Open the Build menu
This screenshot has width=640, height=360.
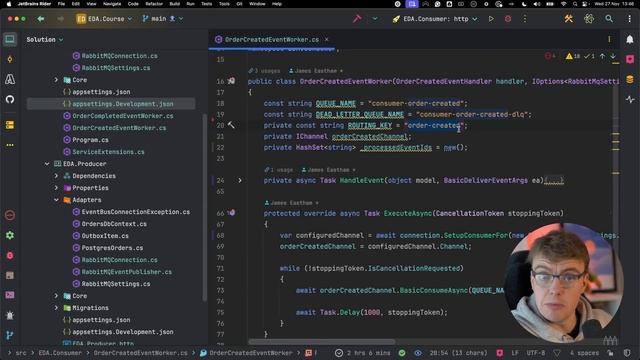(x=174, y=4)
